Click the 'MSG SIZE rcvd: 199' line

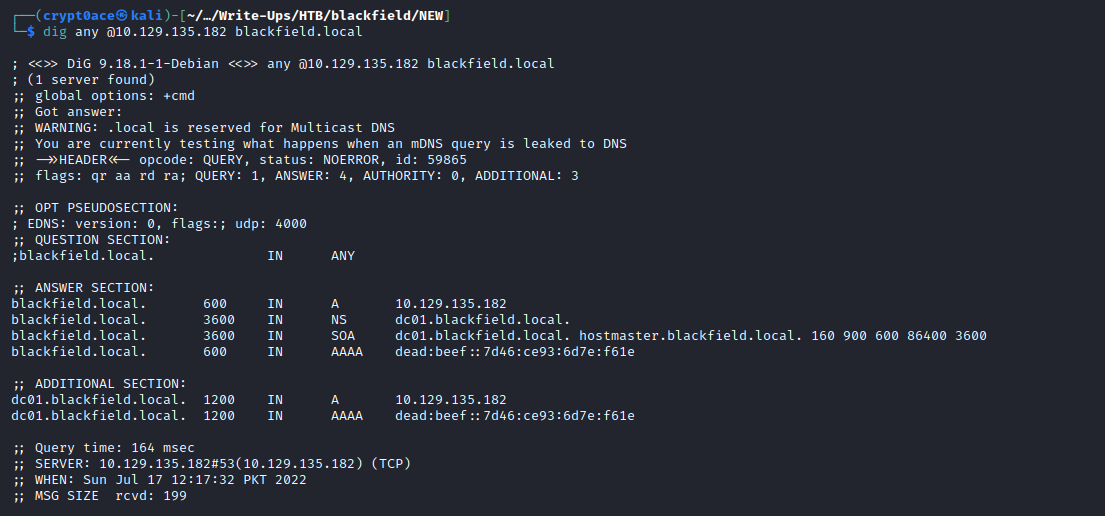pyautogui.click(x=100, y=495)
